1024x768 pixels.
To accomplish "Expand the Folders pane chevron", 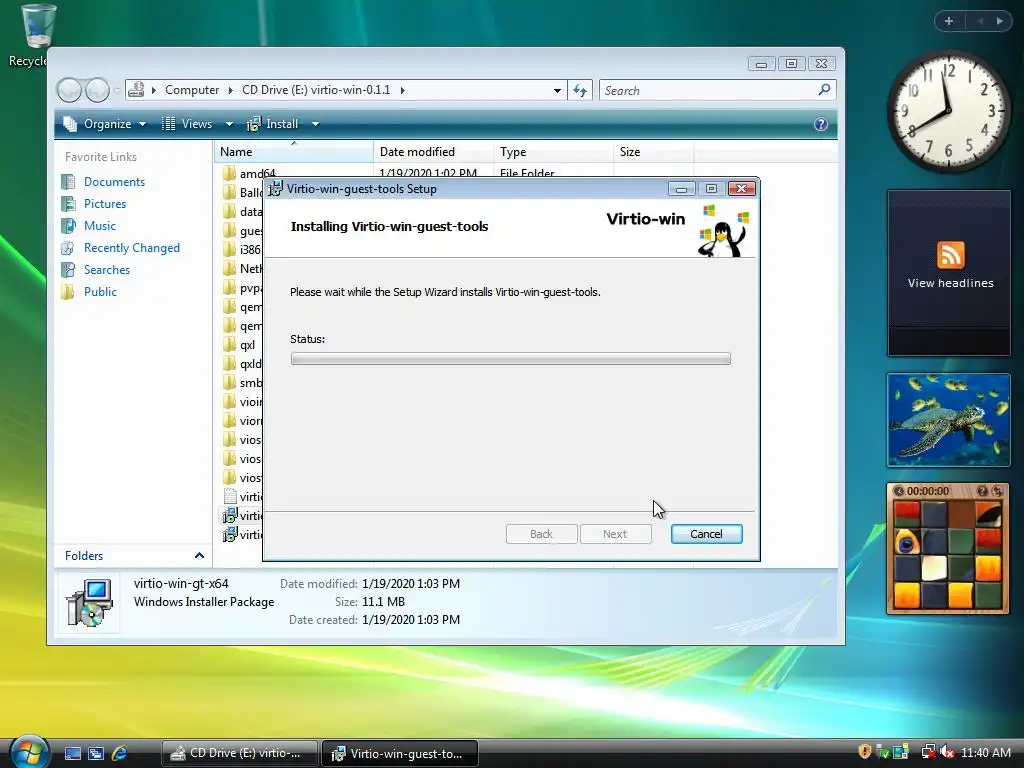I will [x=199, y=556].
